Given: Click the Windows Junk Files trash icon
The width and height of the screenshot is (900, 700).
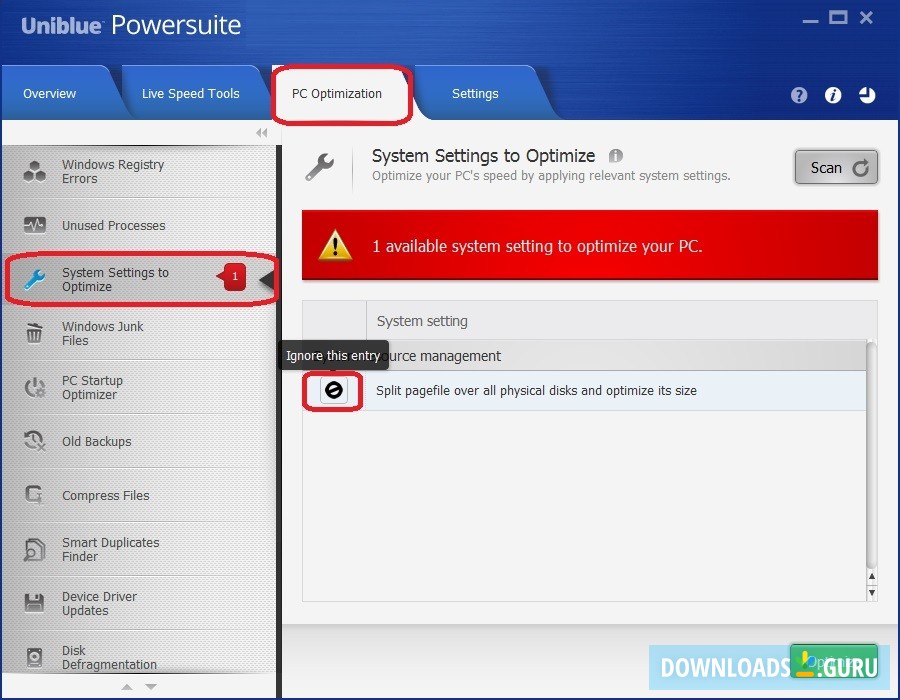Looking at the screenshot, I should 34,333.
